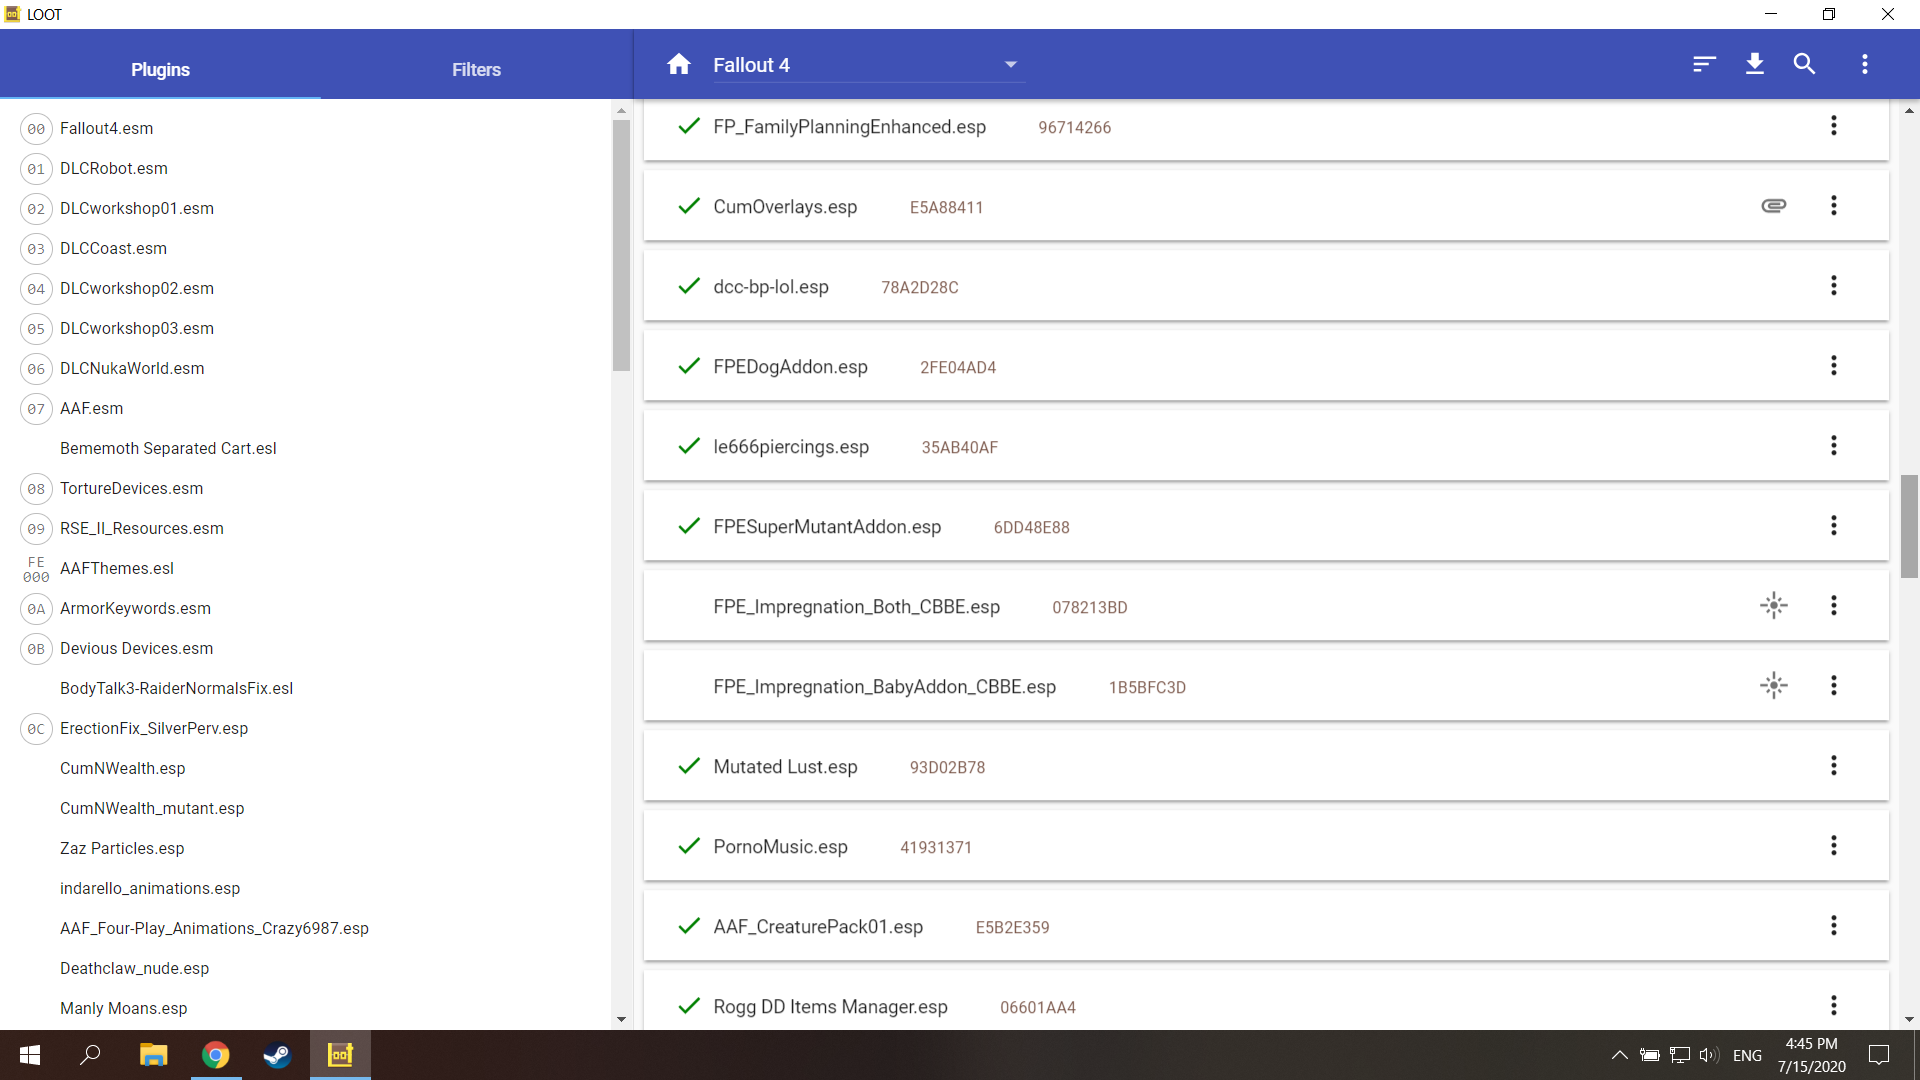Open File Explorer from taskbar
The image size is (1920, 1080).
[x=153, y=1055]
